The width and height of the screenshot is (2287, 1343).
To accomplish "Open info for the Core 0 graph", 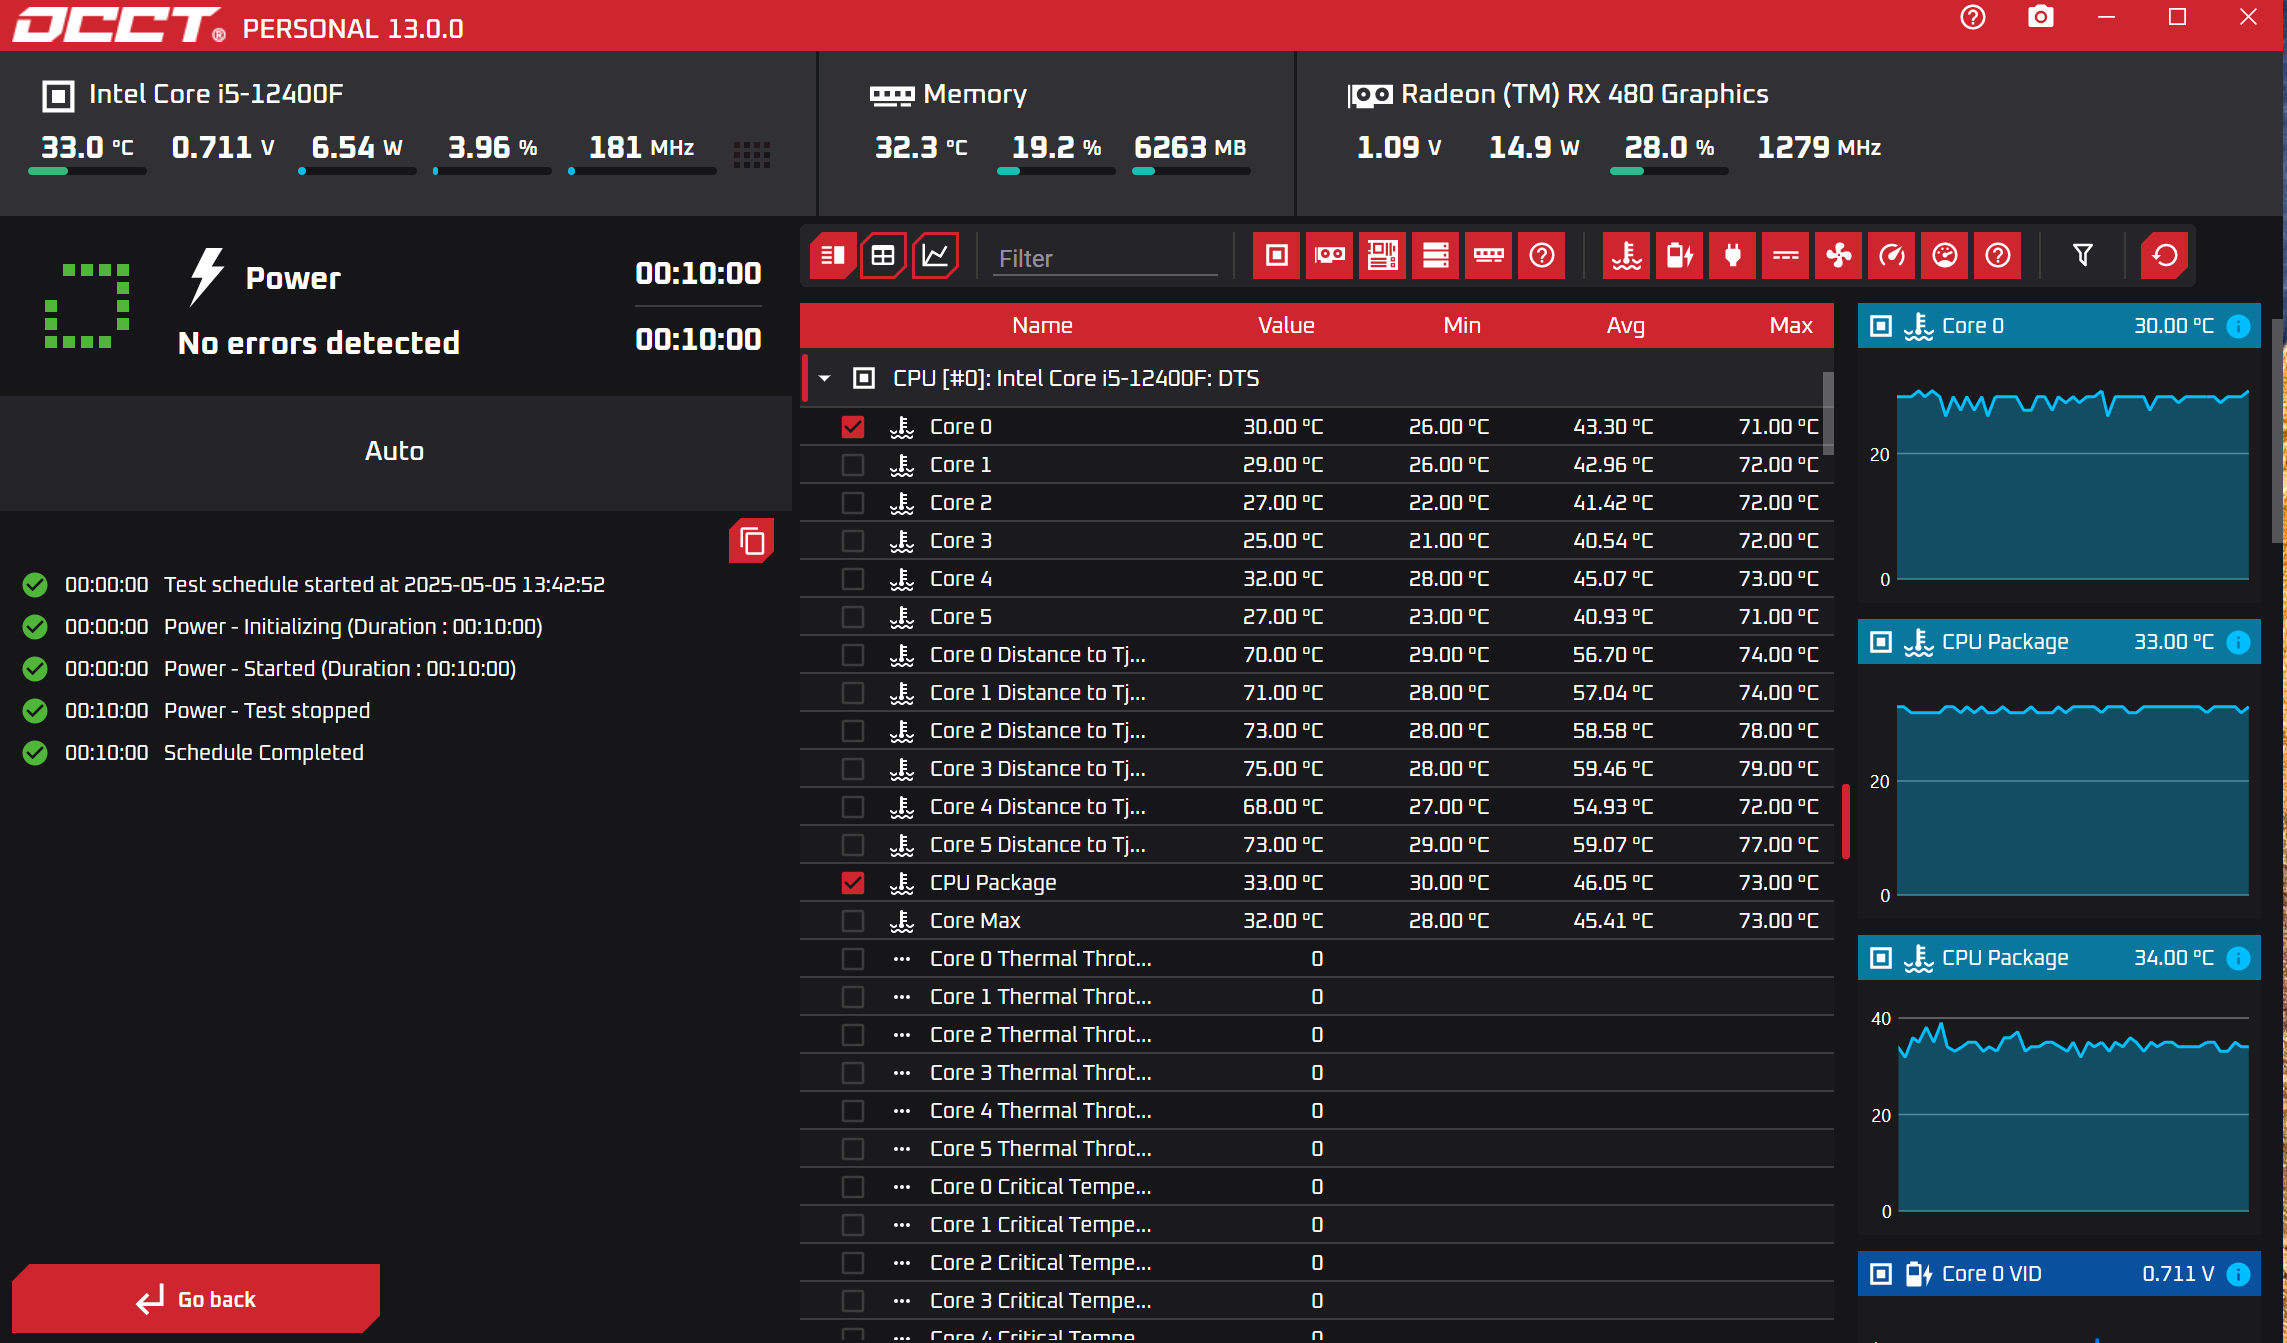I will pyautogui.click(x=2239, y=326).
